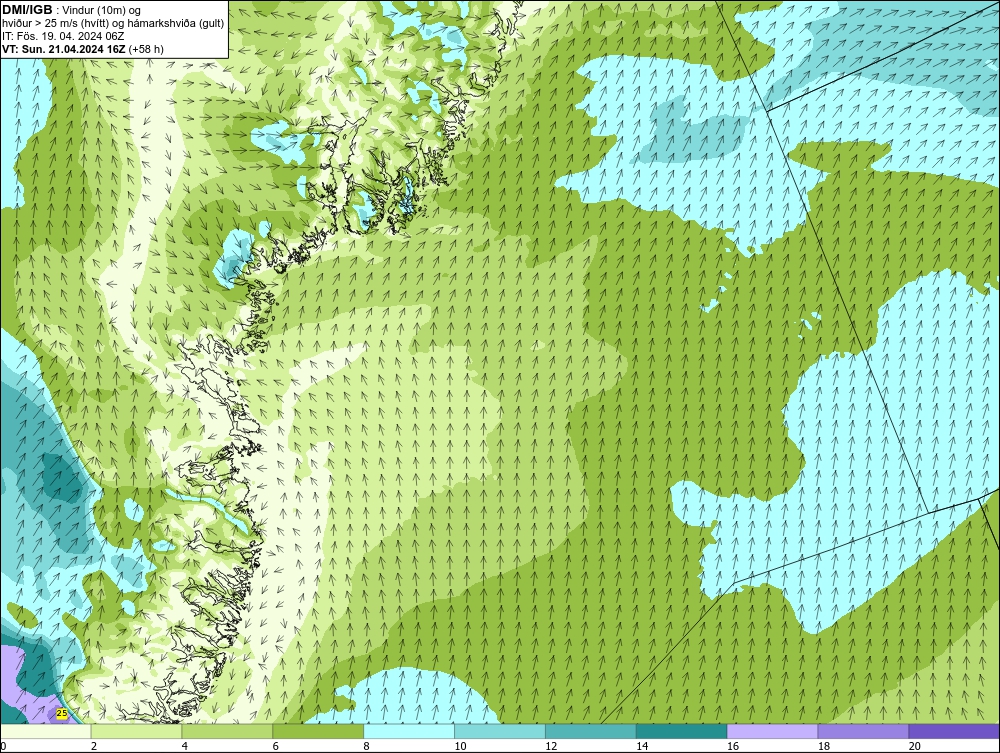Click the IT: Fös. 19. 04. 2024 06Z line
Screen dimensions: 1000x753
(x=63, y=36)
